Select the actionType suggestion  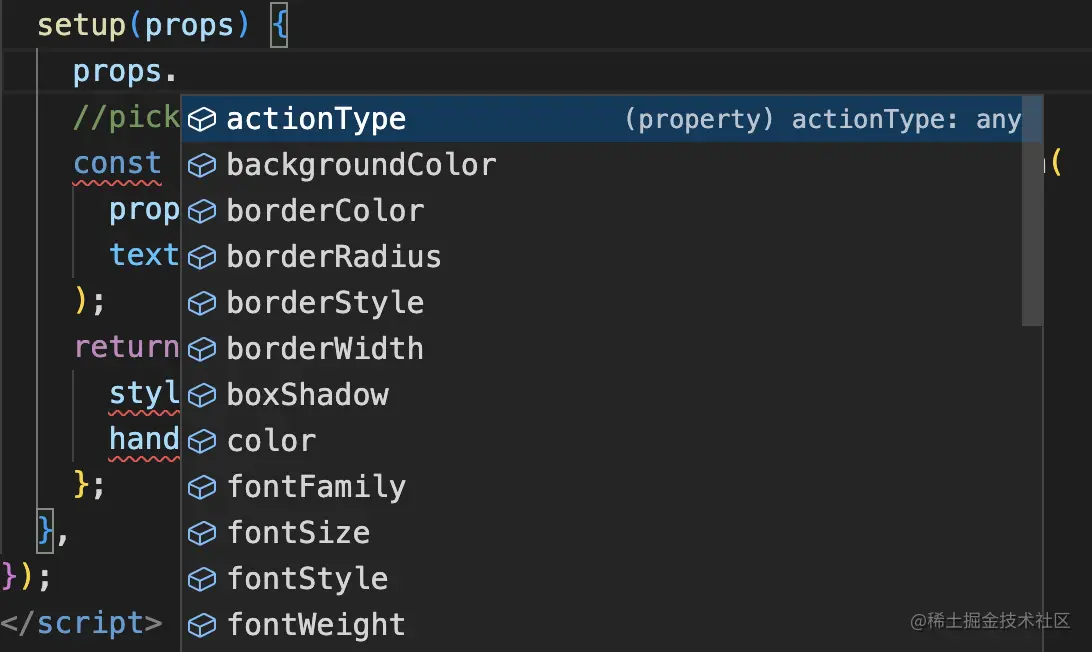coord(316,120)
